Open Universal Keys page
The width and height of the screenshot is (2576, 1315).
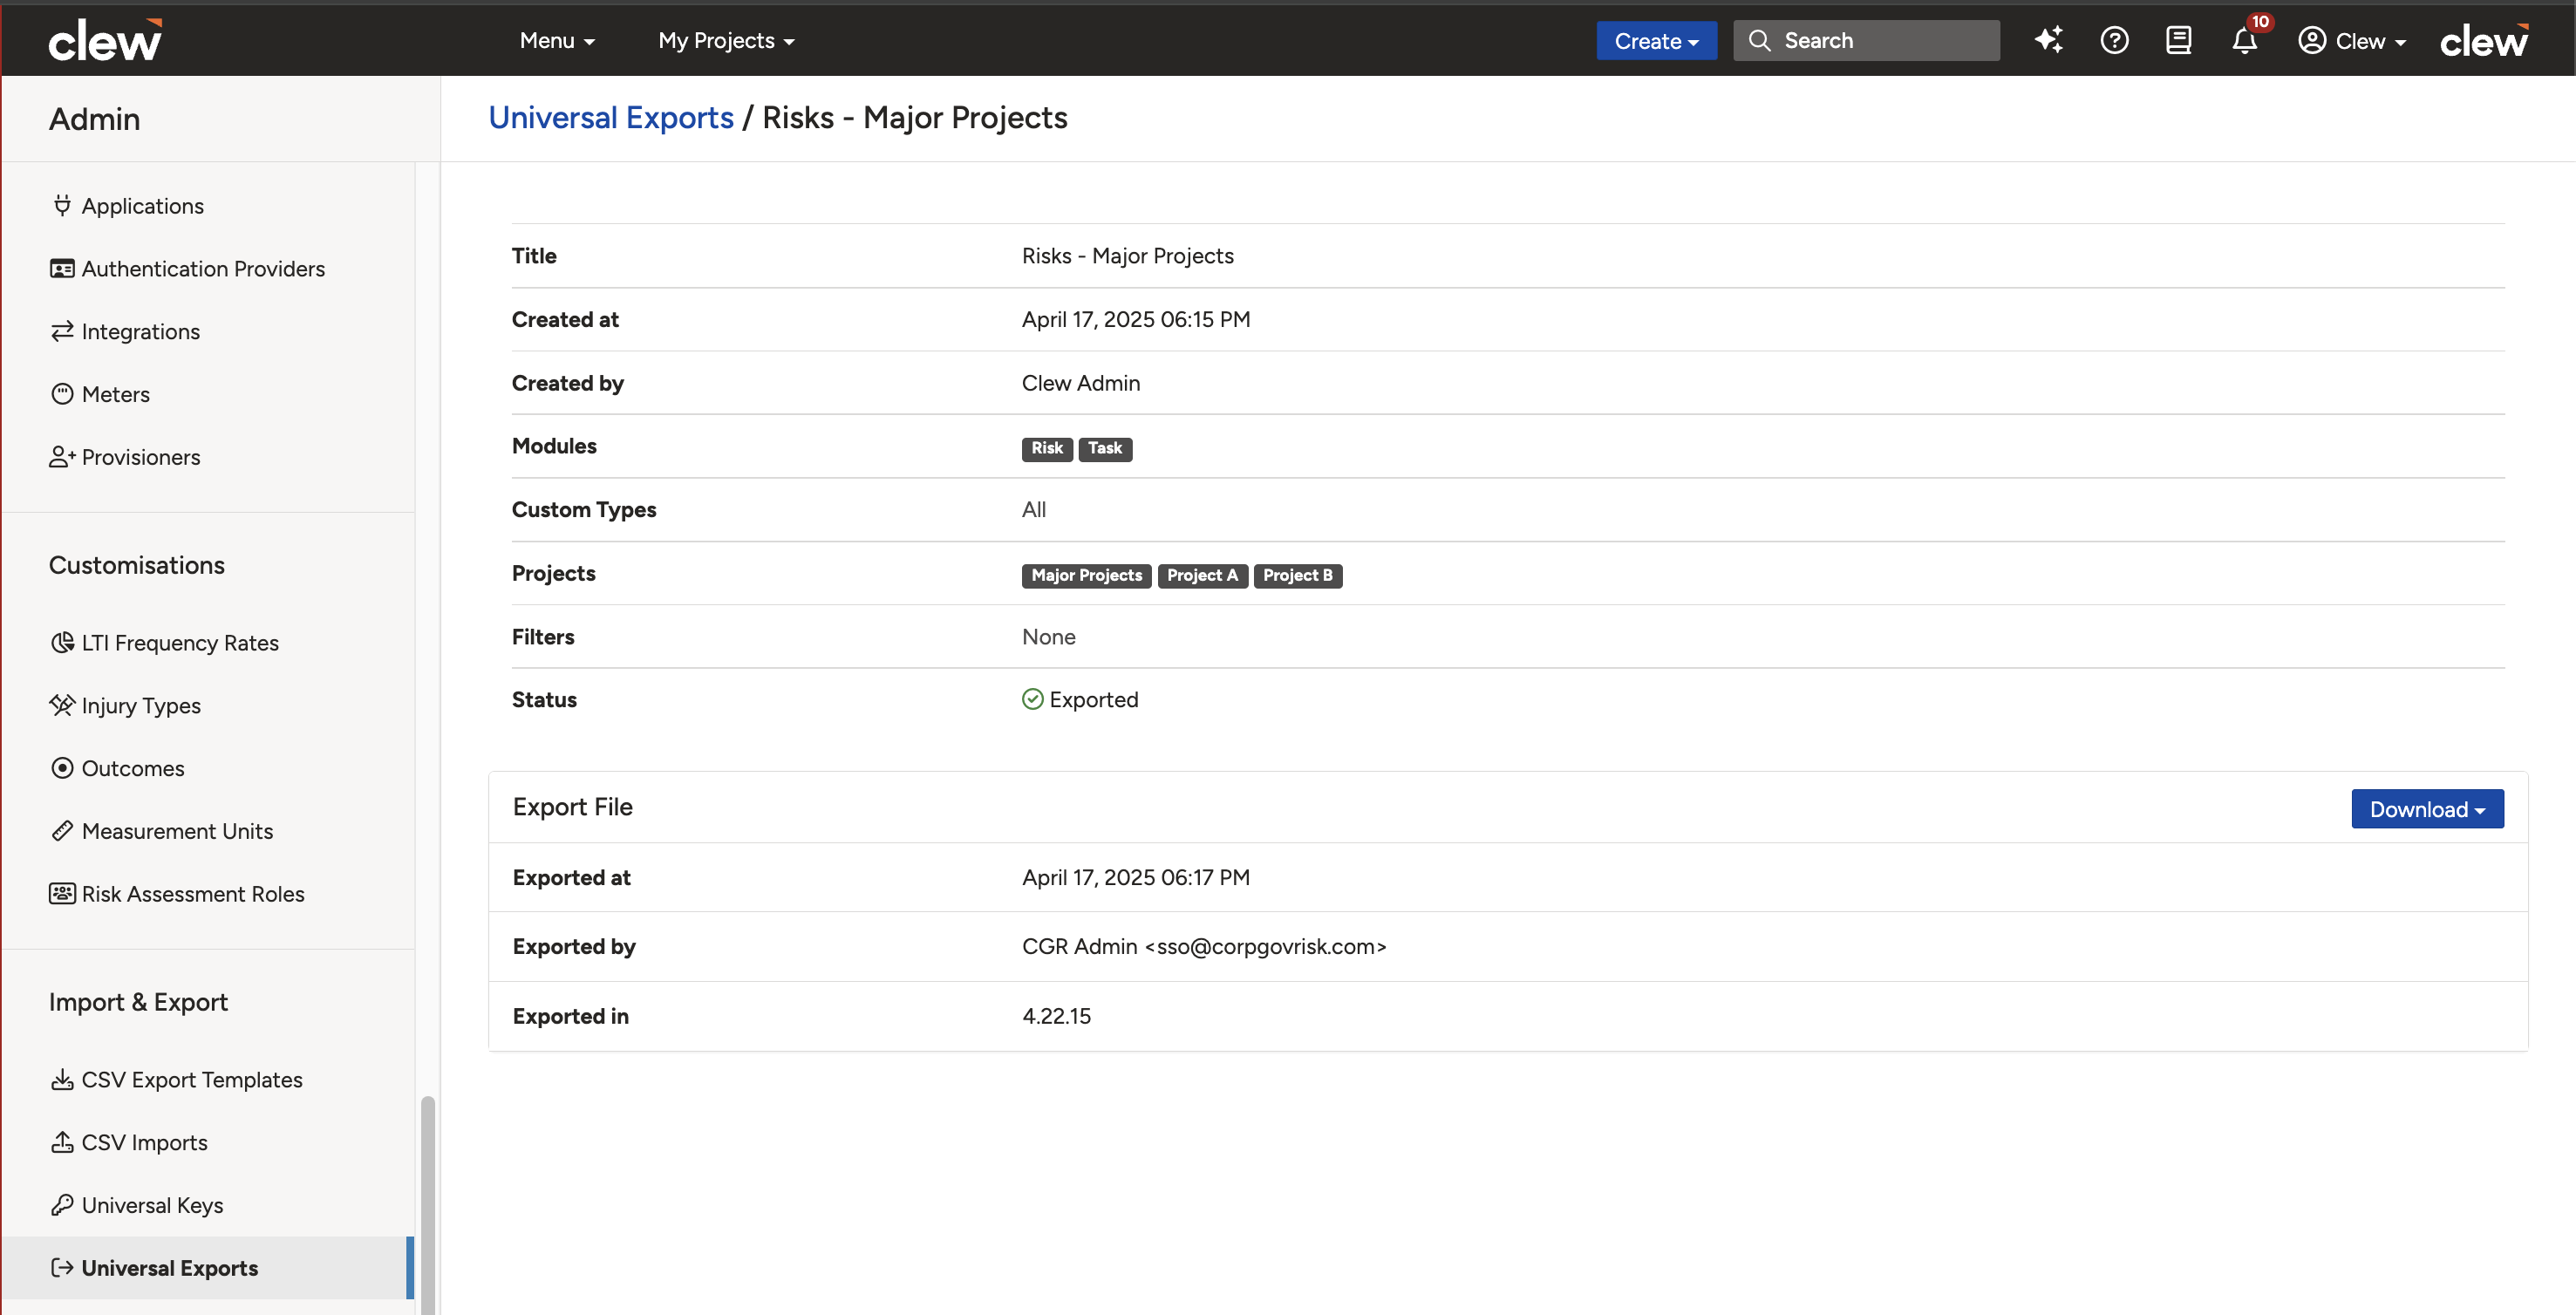(153, 1205)
